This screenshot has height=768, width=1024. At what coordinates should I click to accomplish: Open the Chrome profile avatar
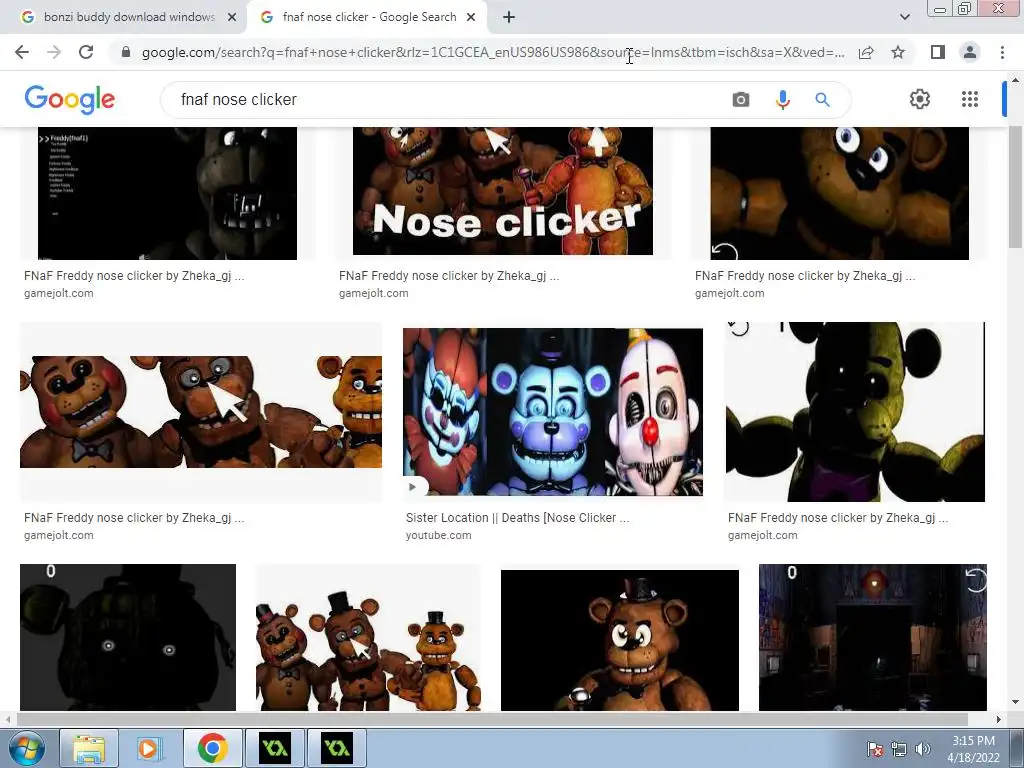970,52
